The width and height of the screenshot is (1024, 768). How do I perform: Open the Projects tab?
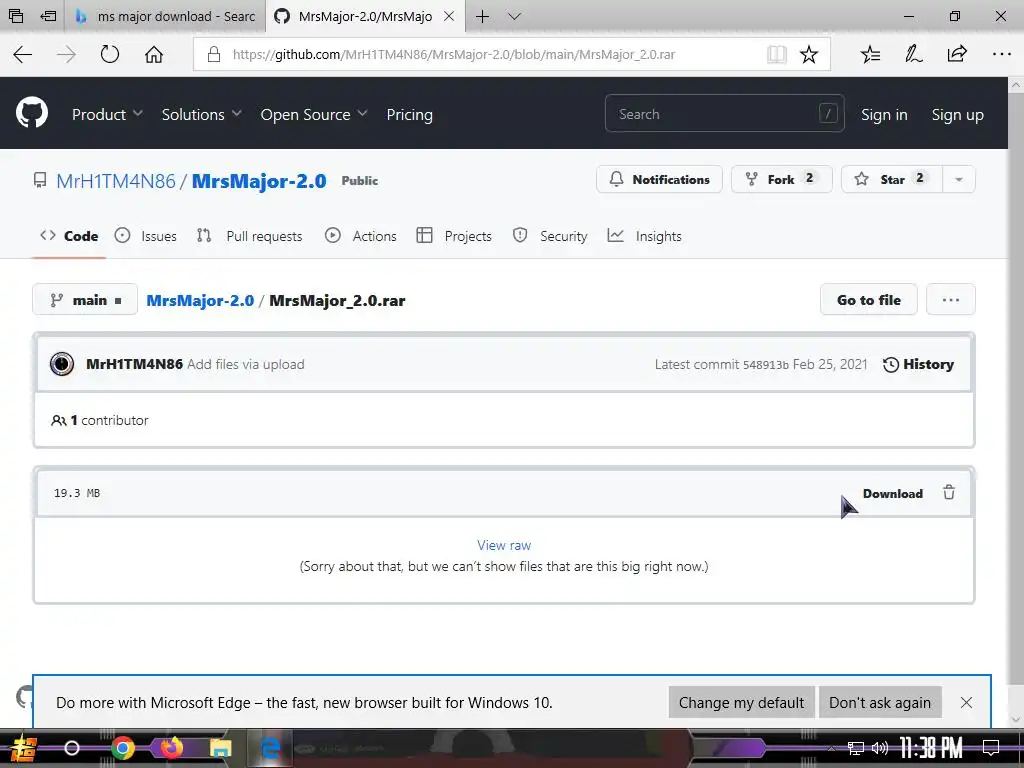(454, 236)
